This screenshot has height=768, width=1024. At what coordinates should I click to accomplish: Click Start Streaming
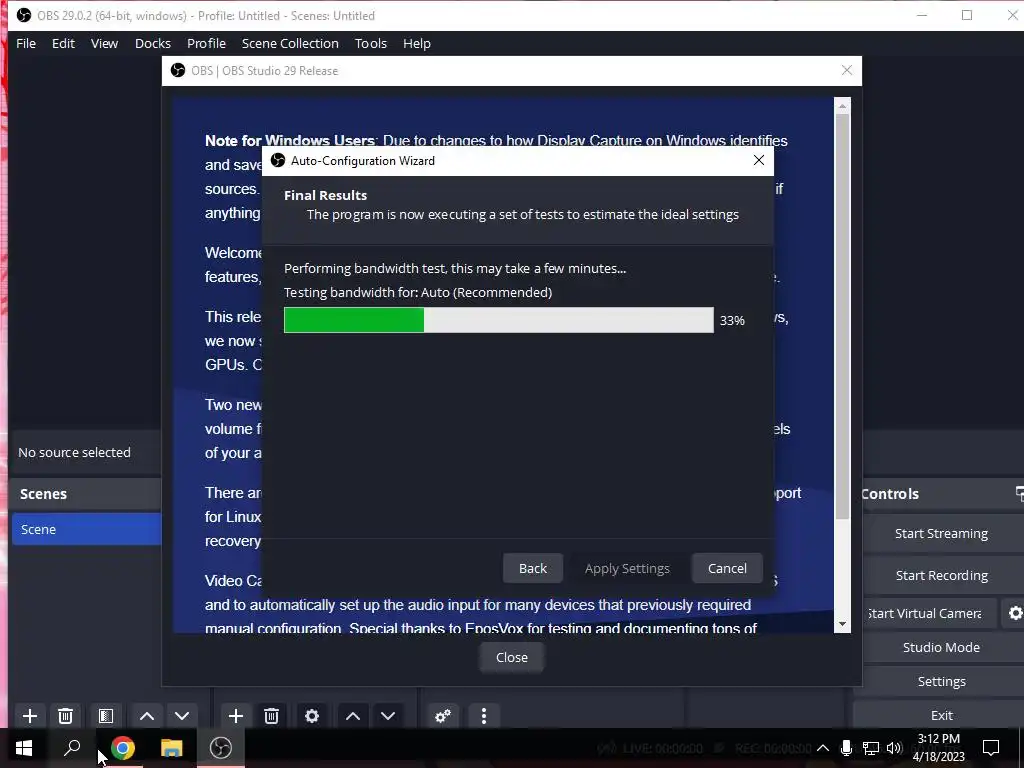click(x=940, y=534)
